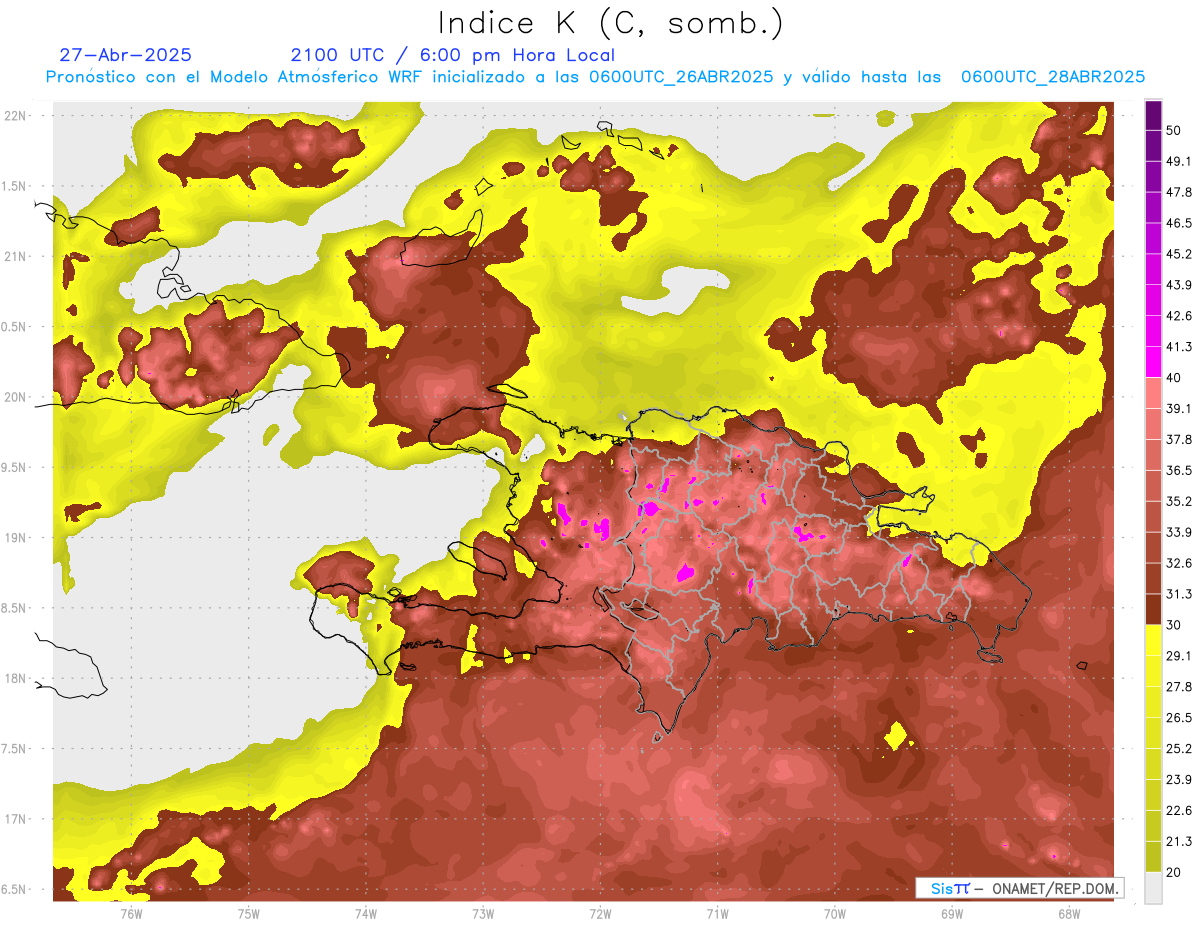Click the legend value "30"

(x=1175, y=625)
